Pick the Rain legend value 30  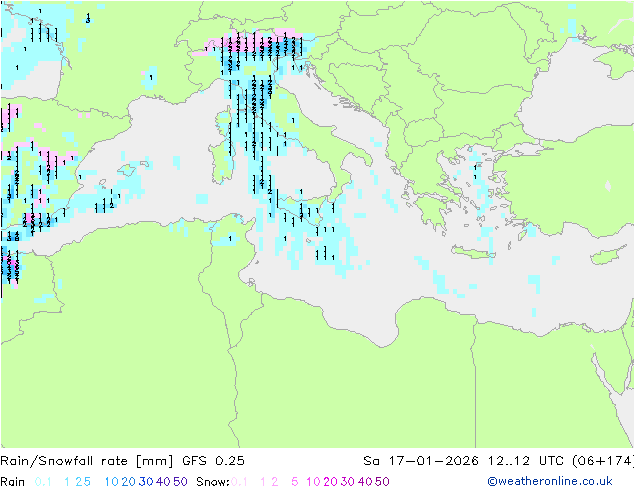pos(146,482)
